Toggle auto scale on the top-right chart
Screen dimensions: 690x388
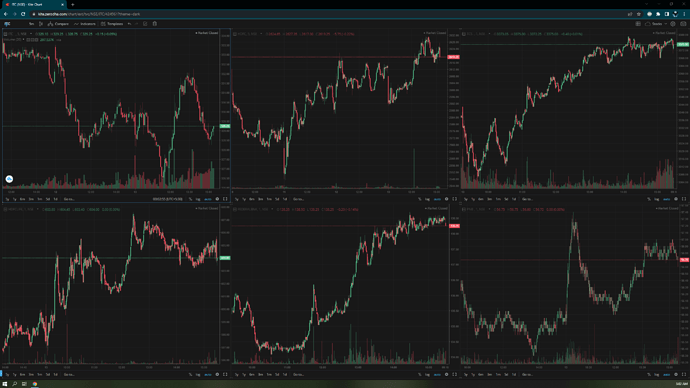666,199
